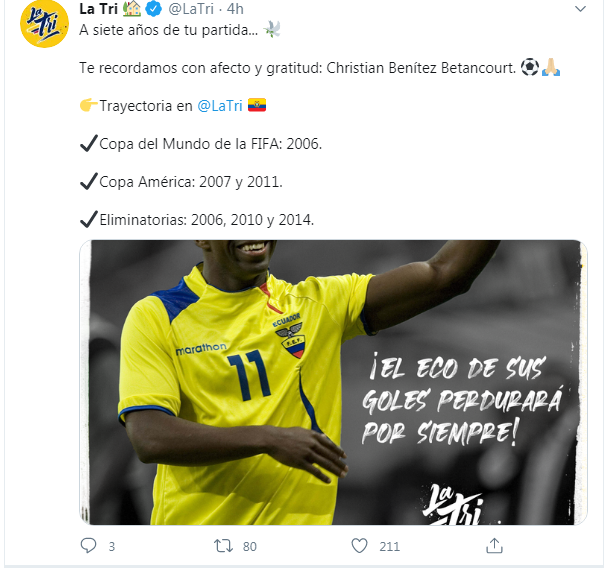Image resolution: width=611 pixels, height=568 pixels.
Task: Open the La Tri display name
Action: pyautogui.click(x=98, y=9)
